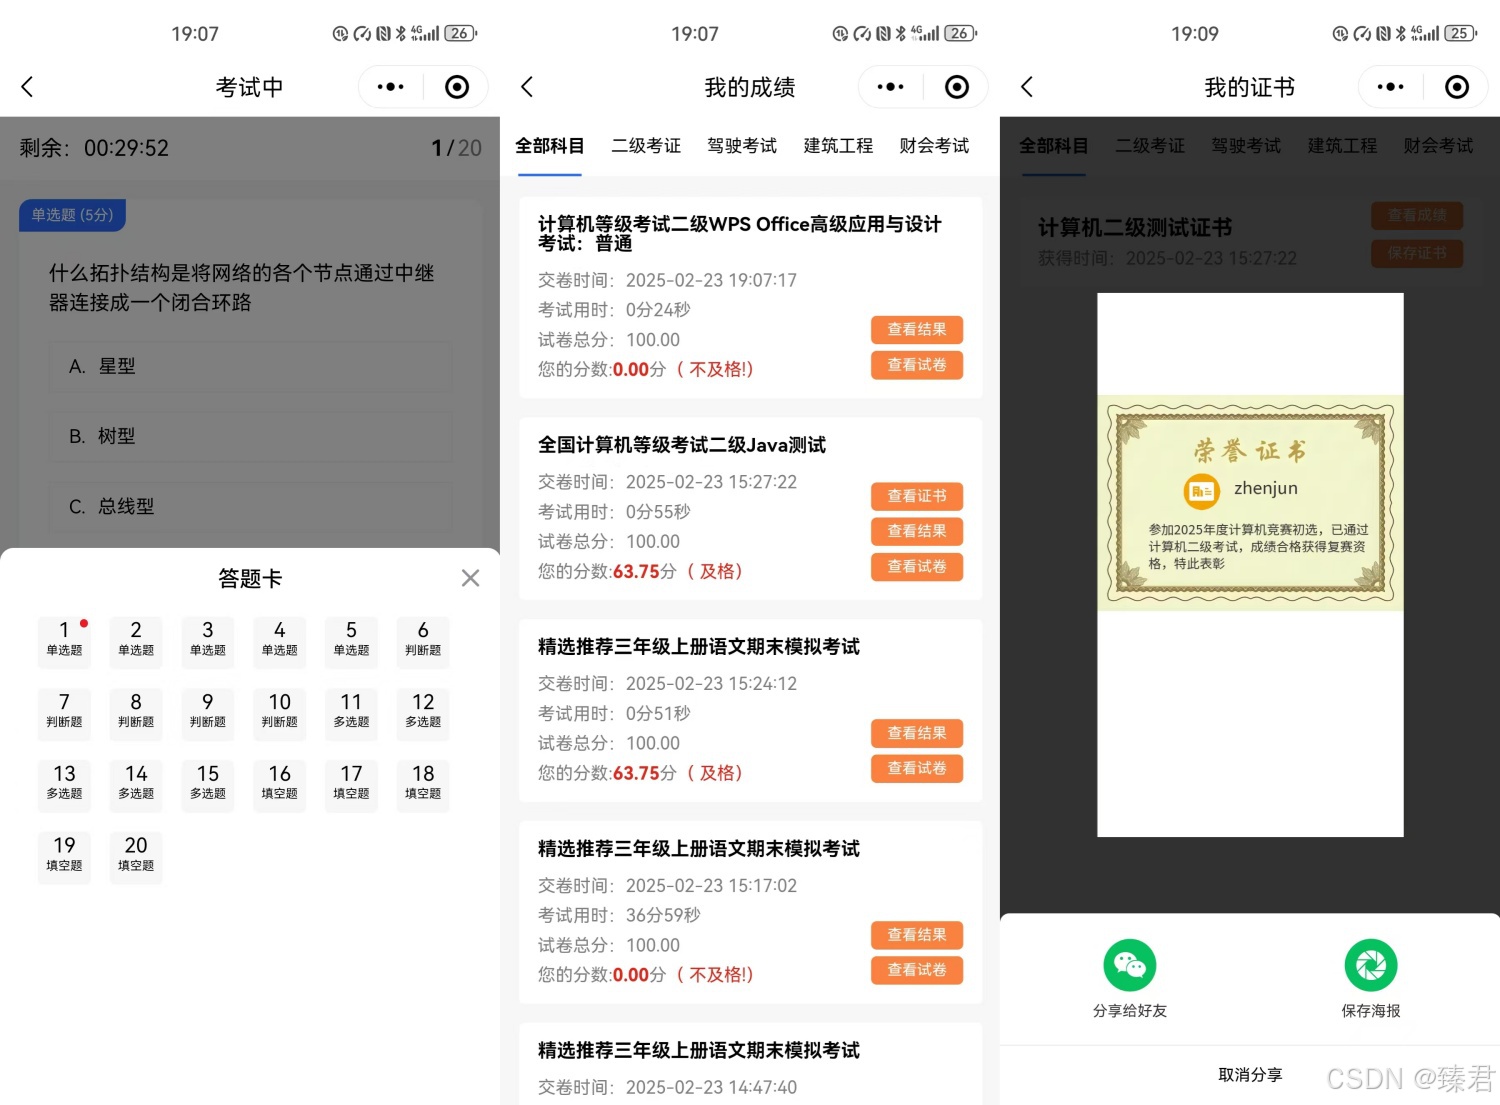Jump to question 16 填空题 in answer card

click(280, 786)
